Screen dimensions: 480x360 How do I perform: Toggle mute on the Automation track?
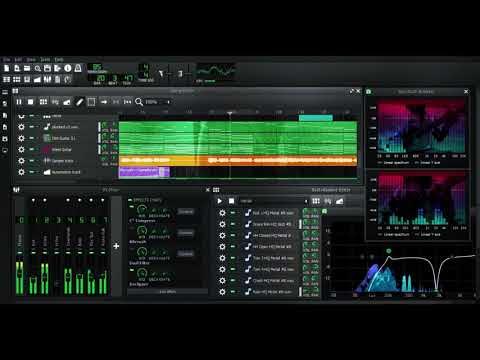[32, 172]
